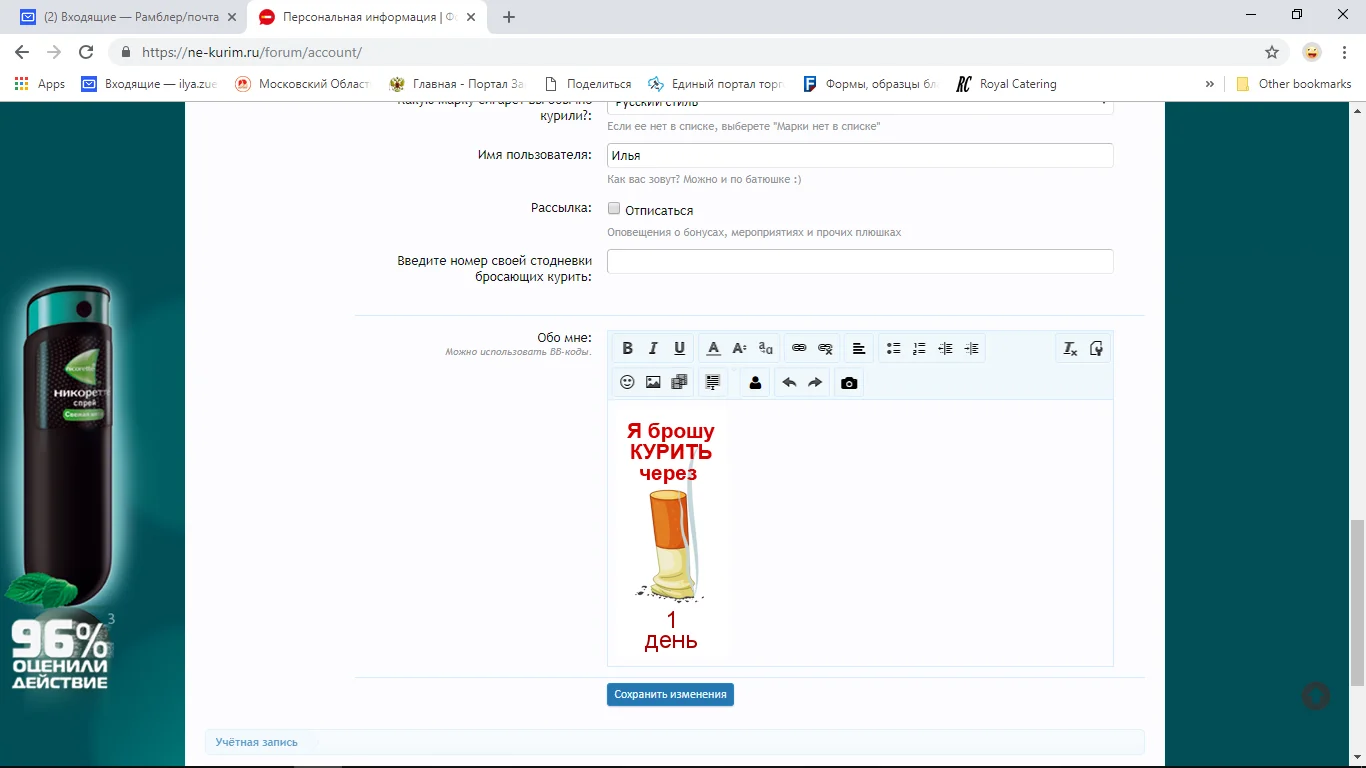Apply italic formatting in the editor
This screenshot has height=768, width=1366.
pyautogui.click(x=653, y=349)
